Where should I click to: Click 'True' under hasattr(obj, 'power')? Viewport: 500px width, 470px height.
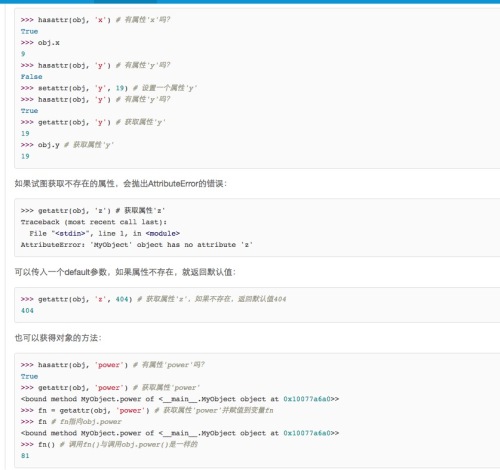(x=29, y=376)
